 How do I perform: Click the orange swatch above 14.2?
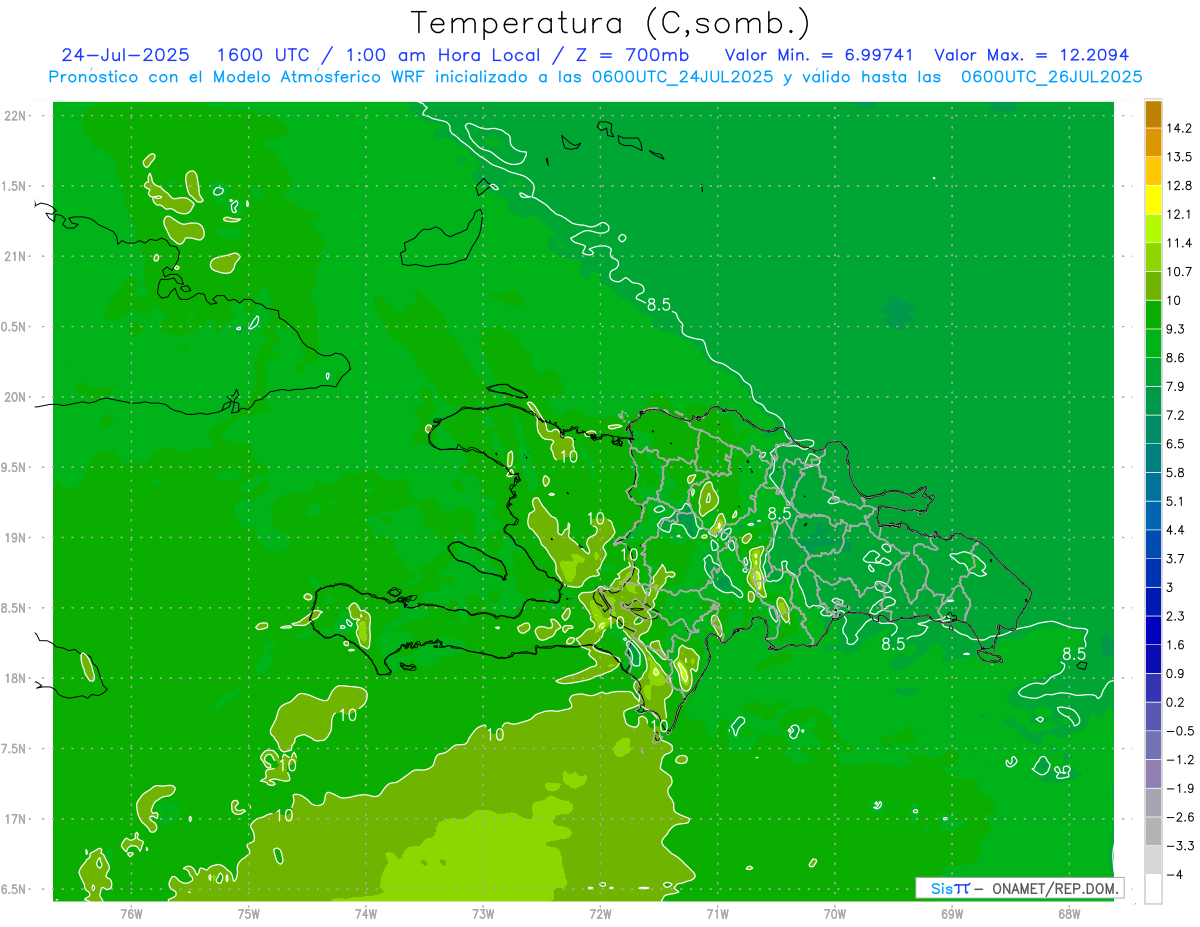coord(1153,114)
